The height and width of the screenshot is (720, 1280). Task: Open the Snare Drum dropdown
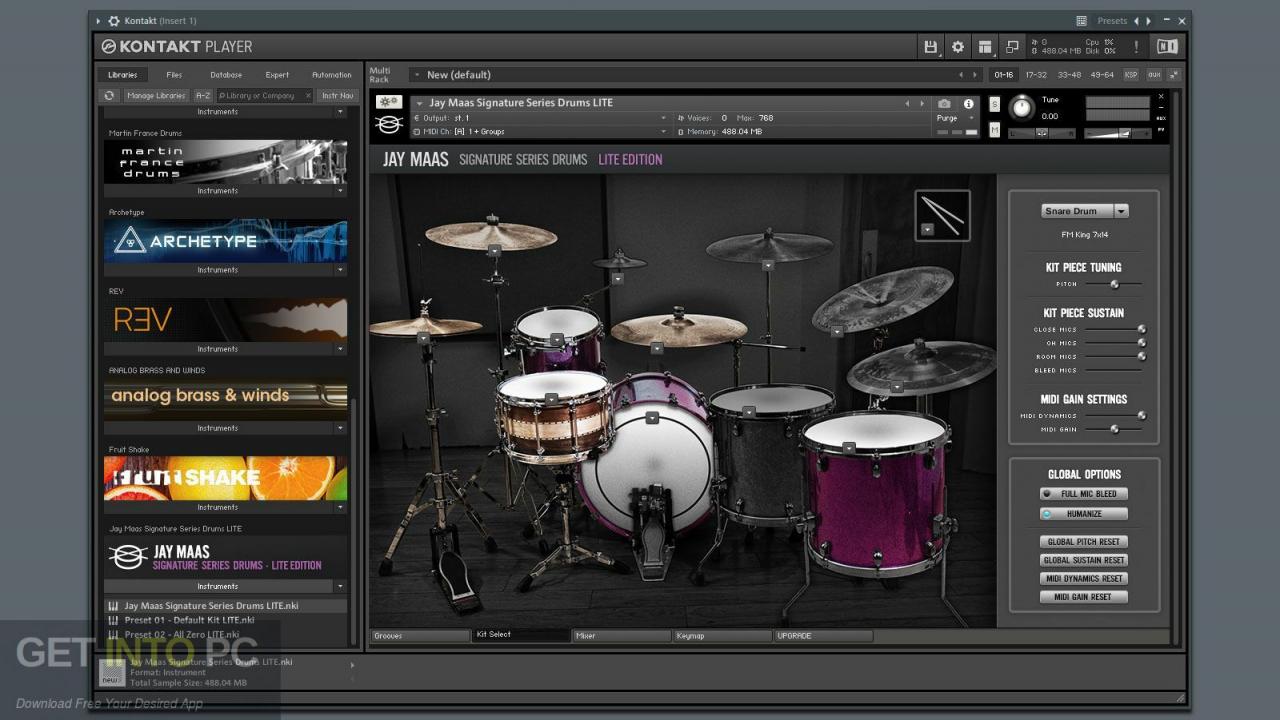click(1084, 211)
